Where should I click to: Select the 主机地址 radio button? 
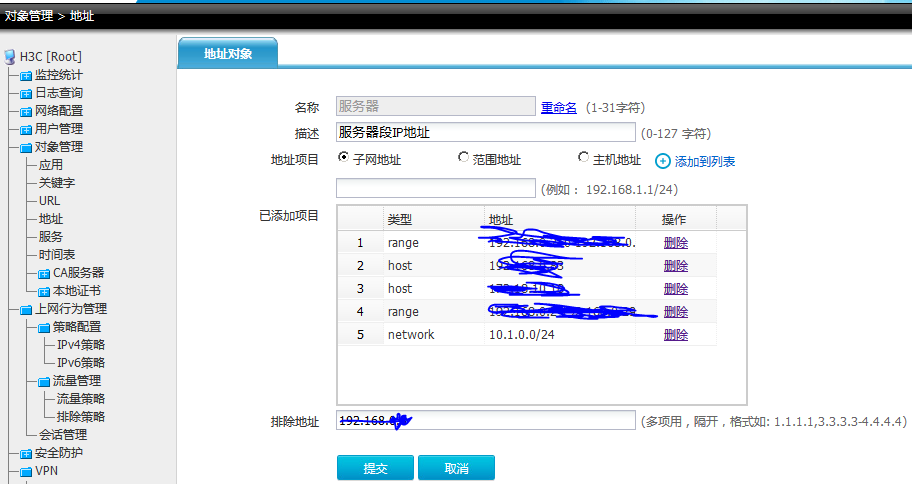[583, 157]
